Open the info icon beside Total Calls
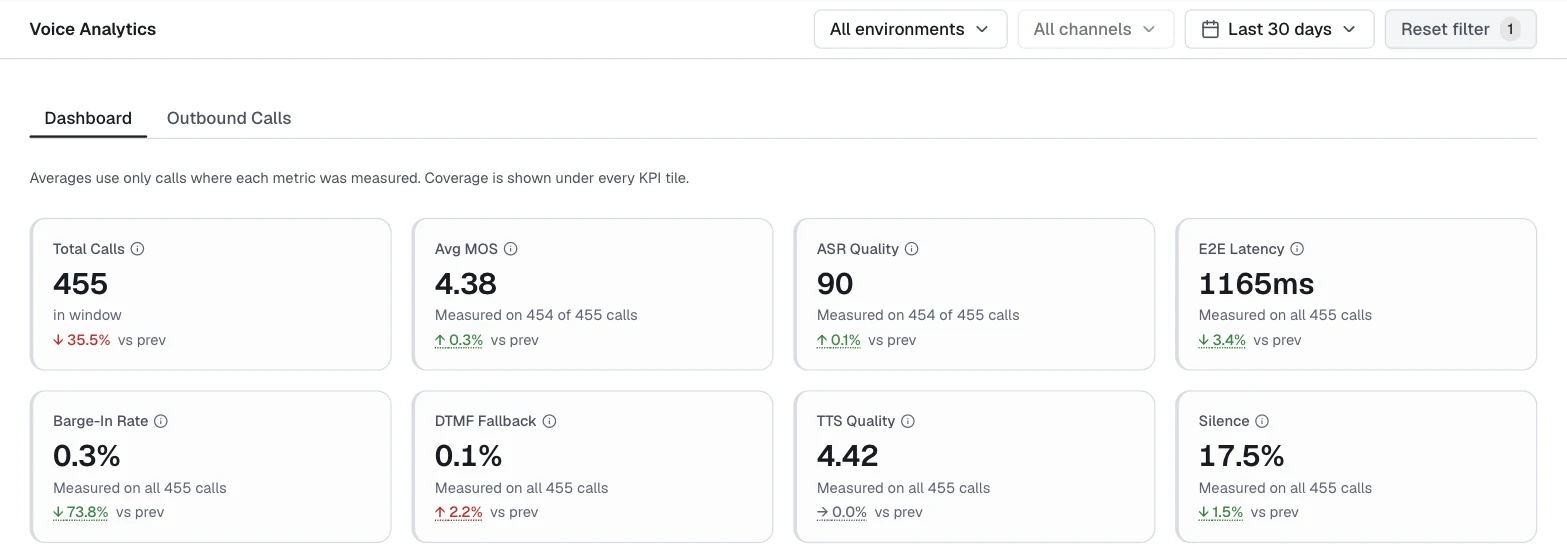1567x558 pixels. pos(138,249)
